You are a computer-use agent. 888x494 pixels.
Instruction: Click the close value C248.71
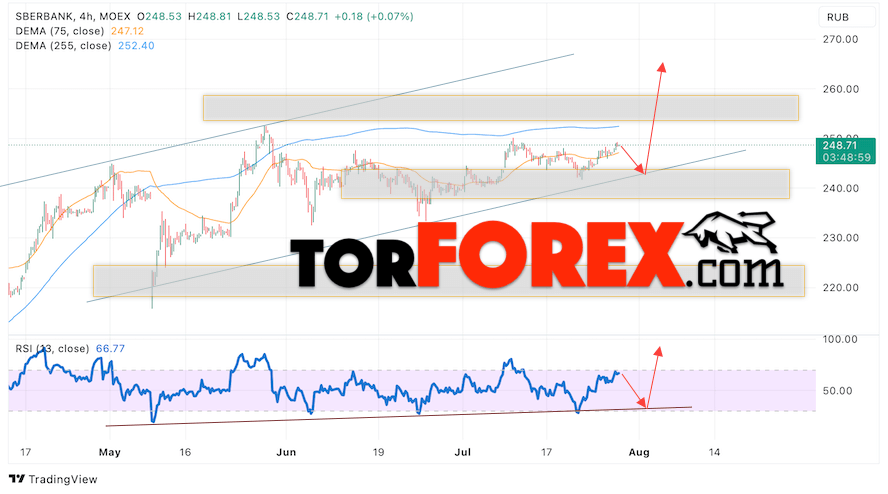(x=308, y=16)
